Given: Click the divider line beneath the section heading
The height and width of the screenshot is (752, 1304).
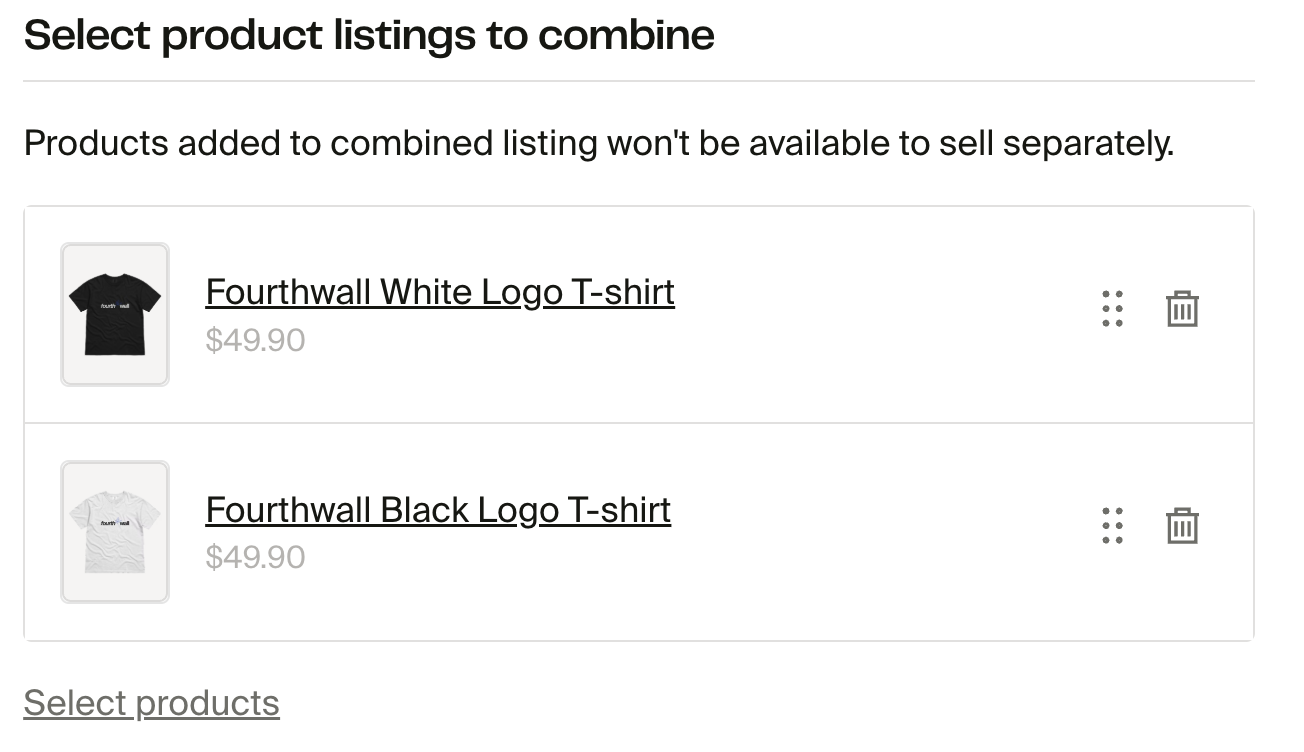Looking at the screenshot, I should [638, 81].
